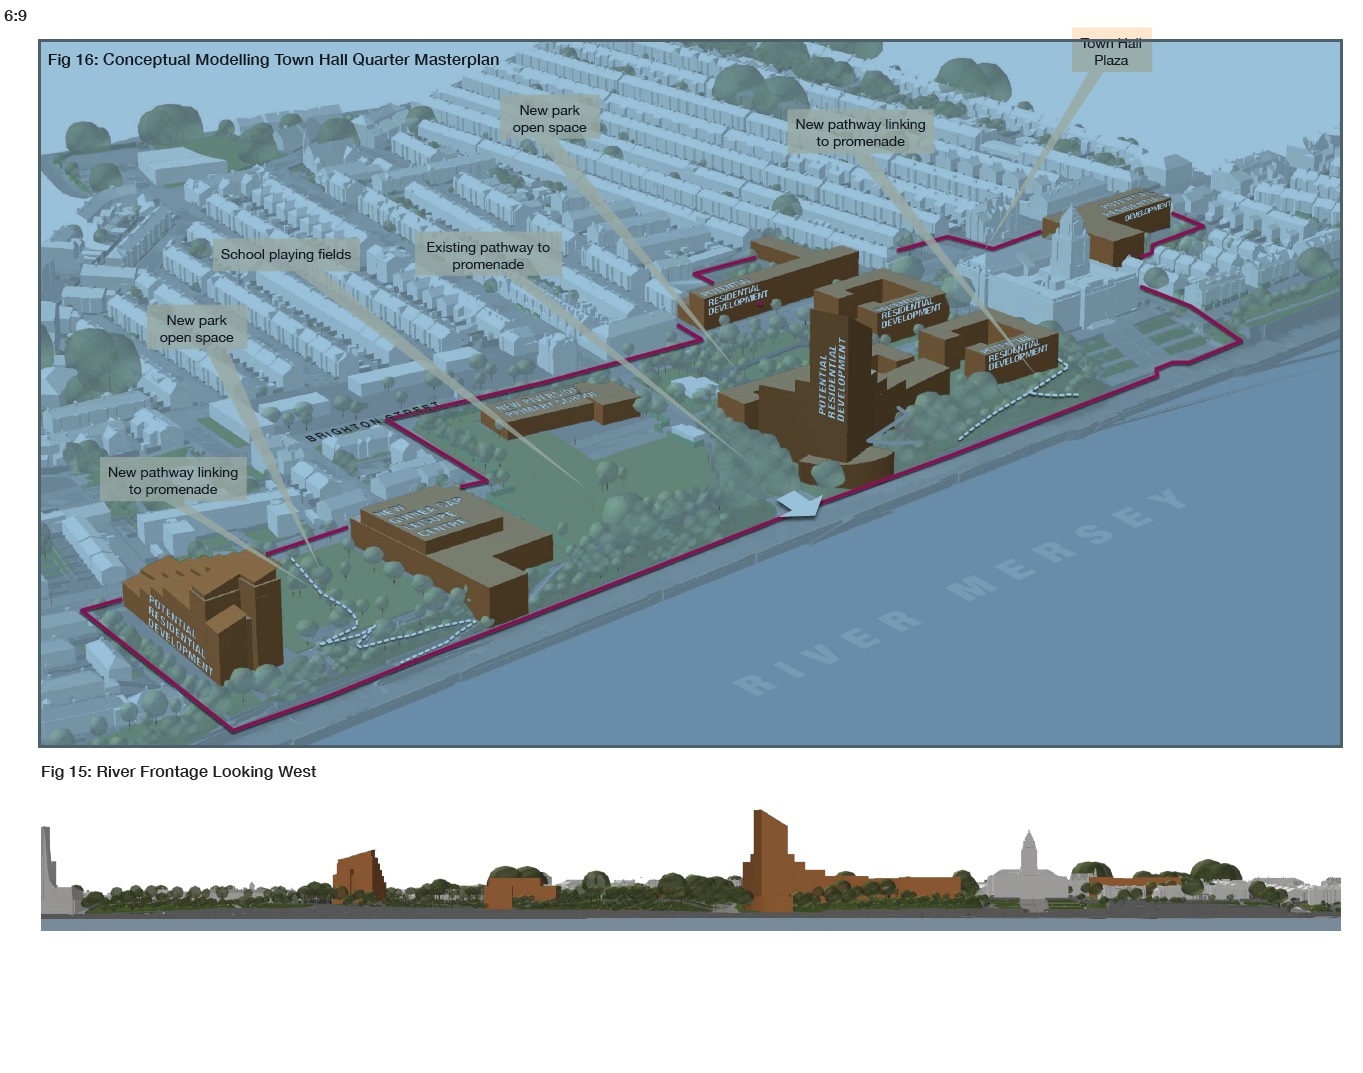Click the blue arrow on the promenade
1363x1073 pixels.
coord(800,505)
